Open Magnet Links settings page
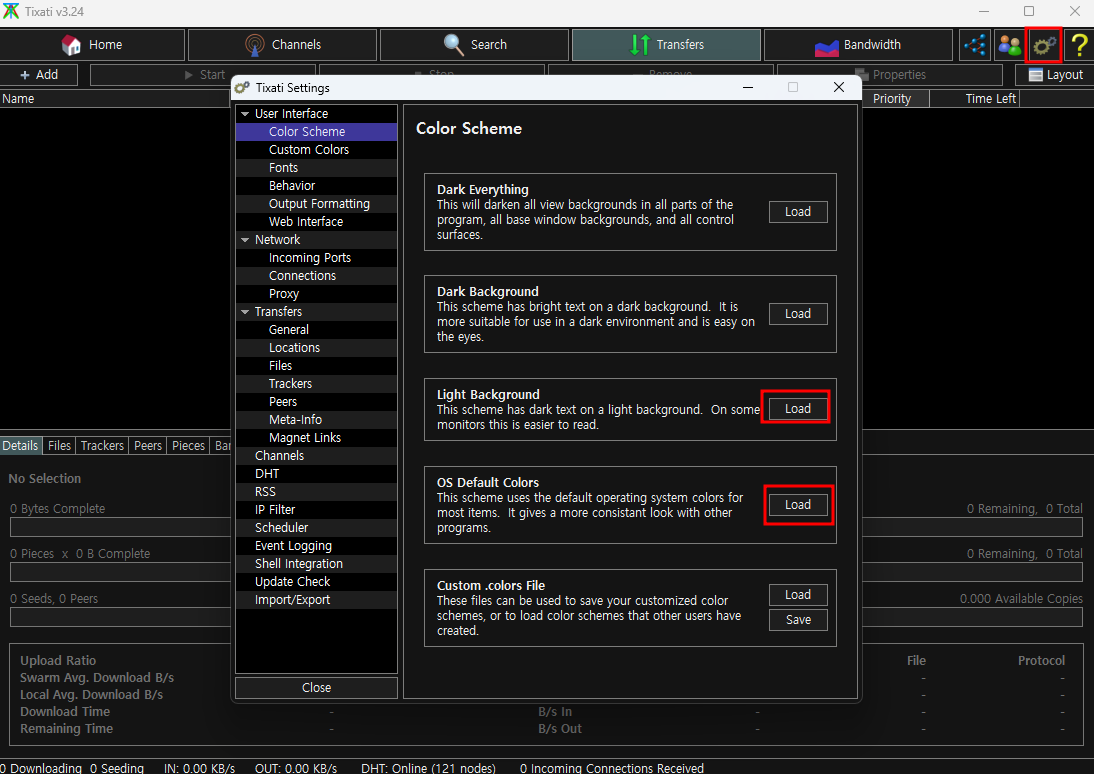Viewport: 1094px width, 774px height. pos(316,438)
